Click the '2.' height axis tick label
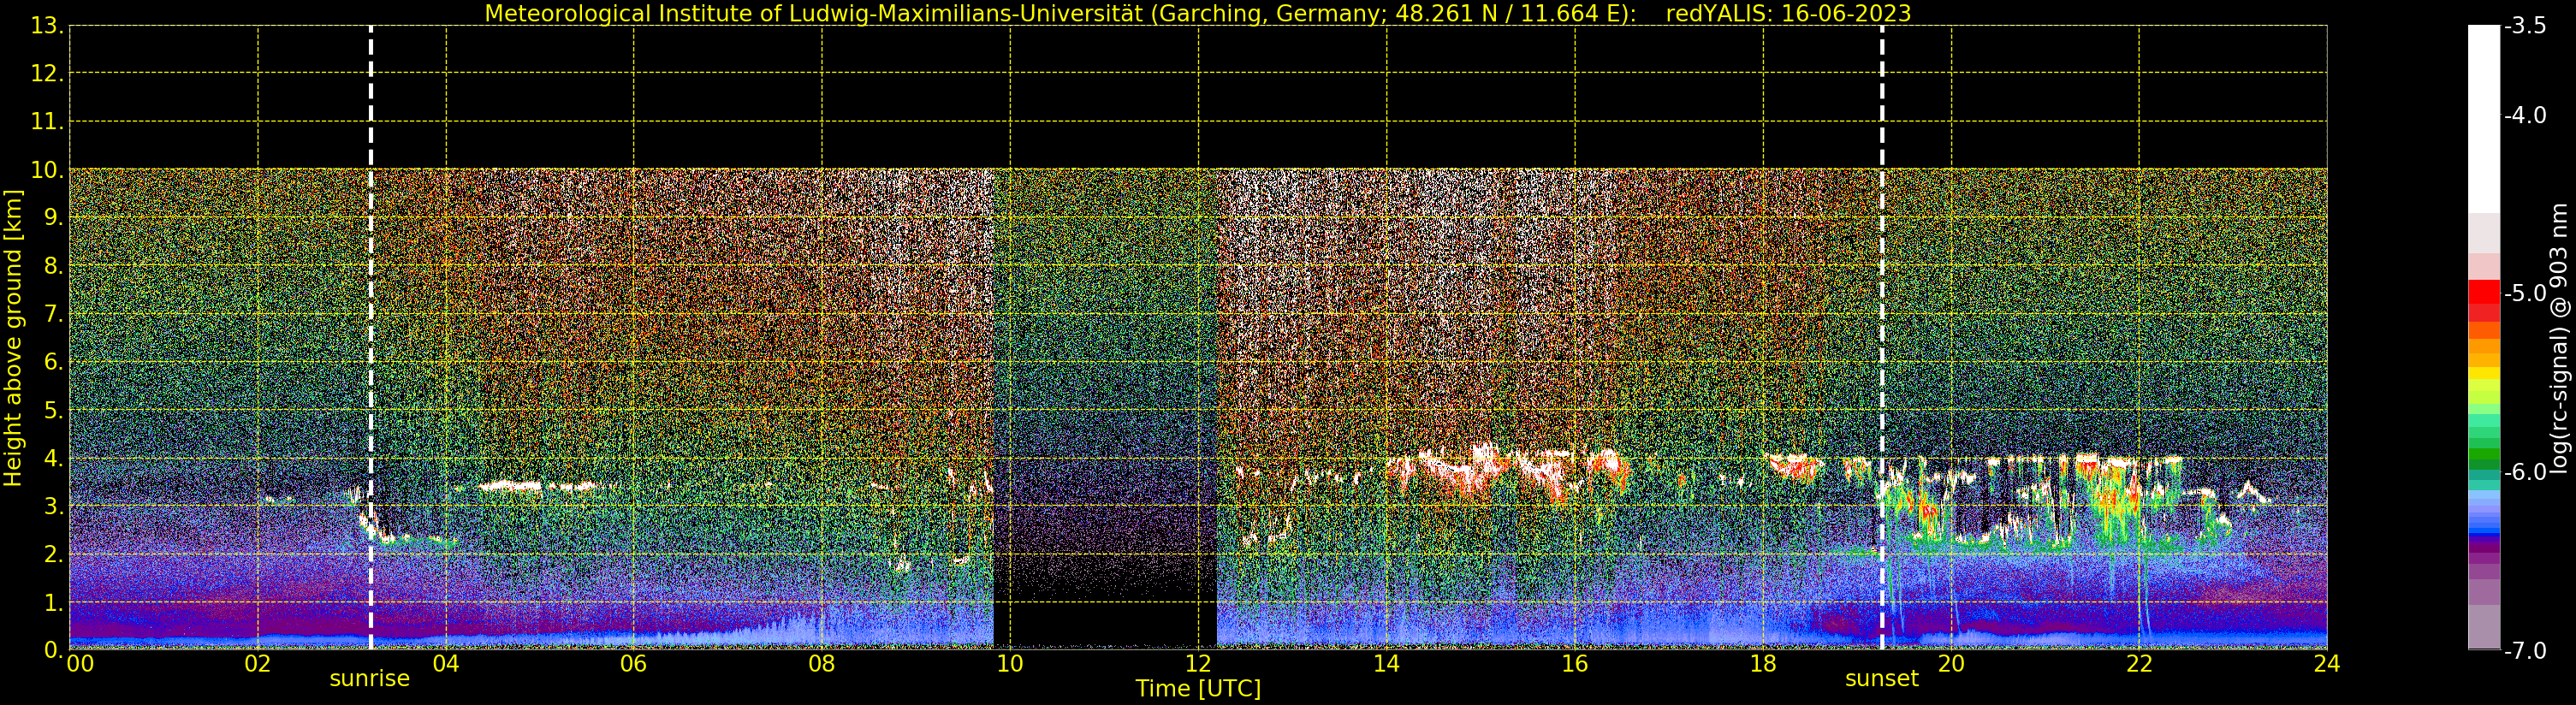The width and height of the screenshot is (2576, 705). point(53,554)
